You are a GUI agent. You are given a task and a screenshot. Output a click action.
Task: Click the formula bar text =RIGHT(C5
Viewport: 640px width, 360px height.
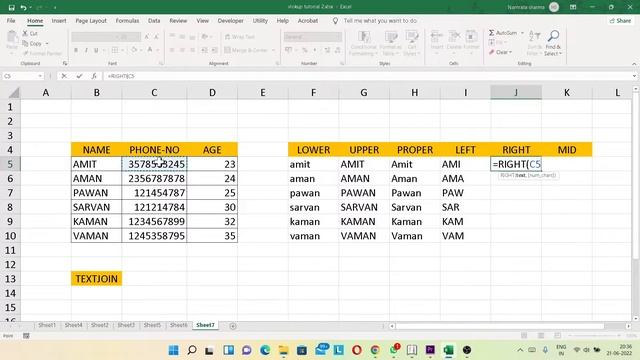(x=121, y=76)
